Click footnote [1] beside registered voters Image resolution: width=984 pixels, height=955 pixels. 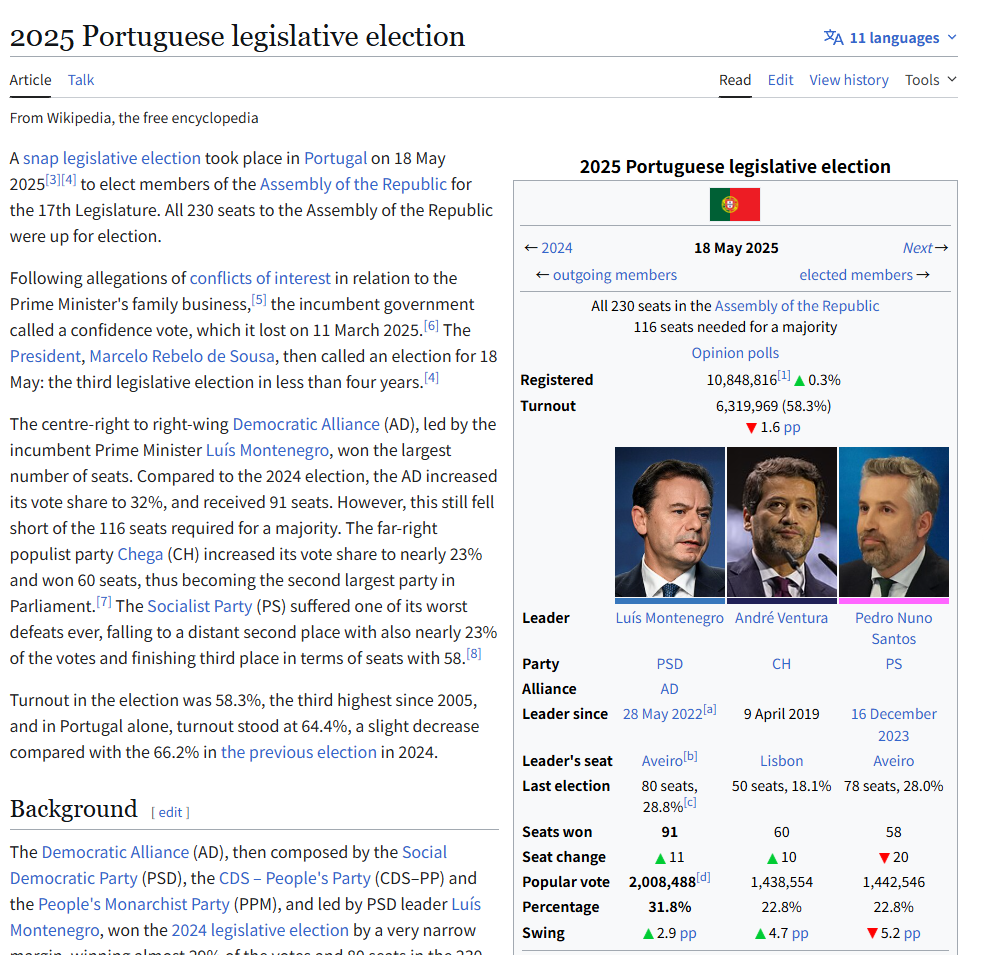(784, 375)
